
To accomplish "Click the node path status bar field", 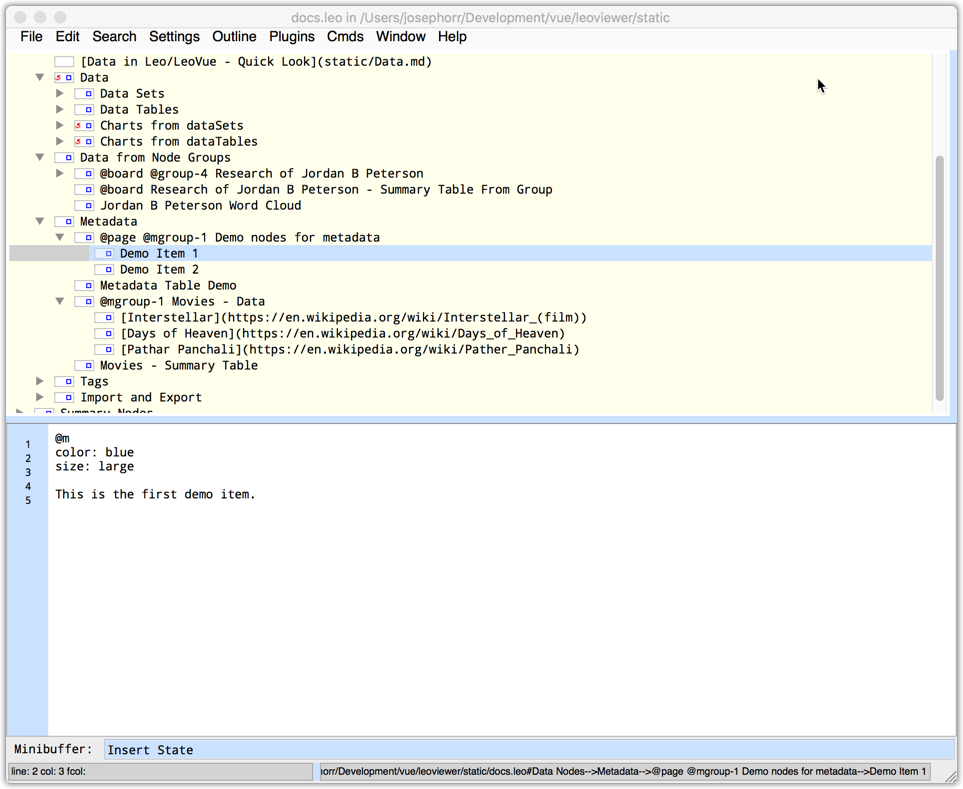I will [625, 772].
